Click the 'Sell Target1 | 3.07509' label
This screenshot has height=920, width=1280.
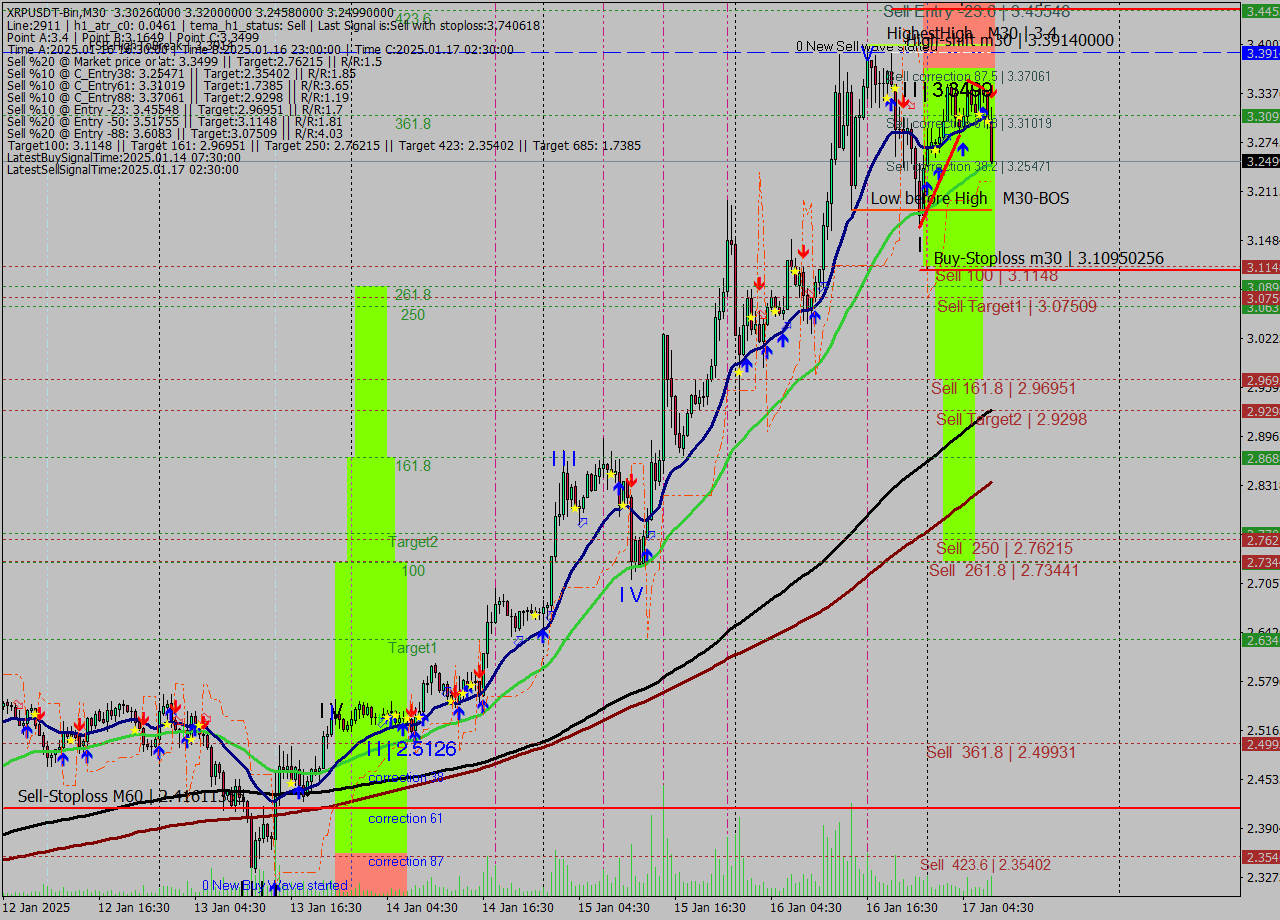(x=1017, y=307)
